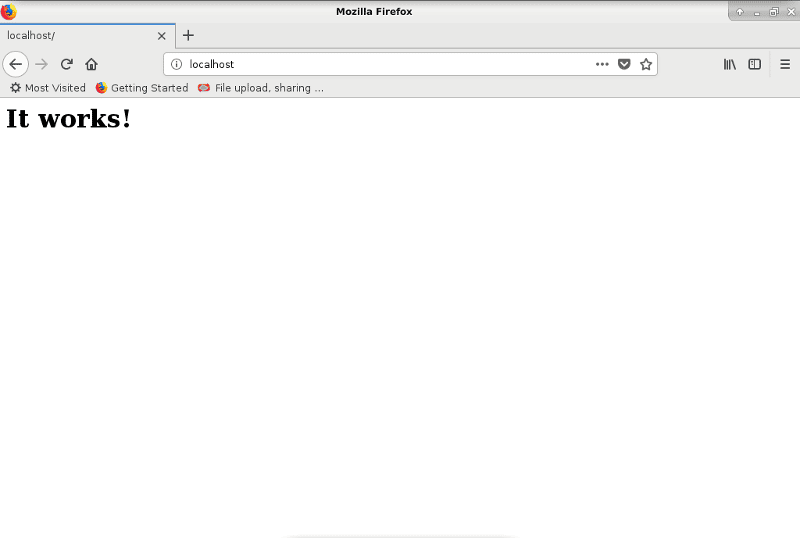Show site information icon in address bar

point(177,64)
